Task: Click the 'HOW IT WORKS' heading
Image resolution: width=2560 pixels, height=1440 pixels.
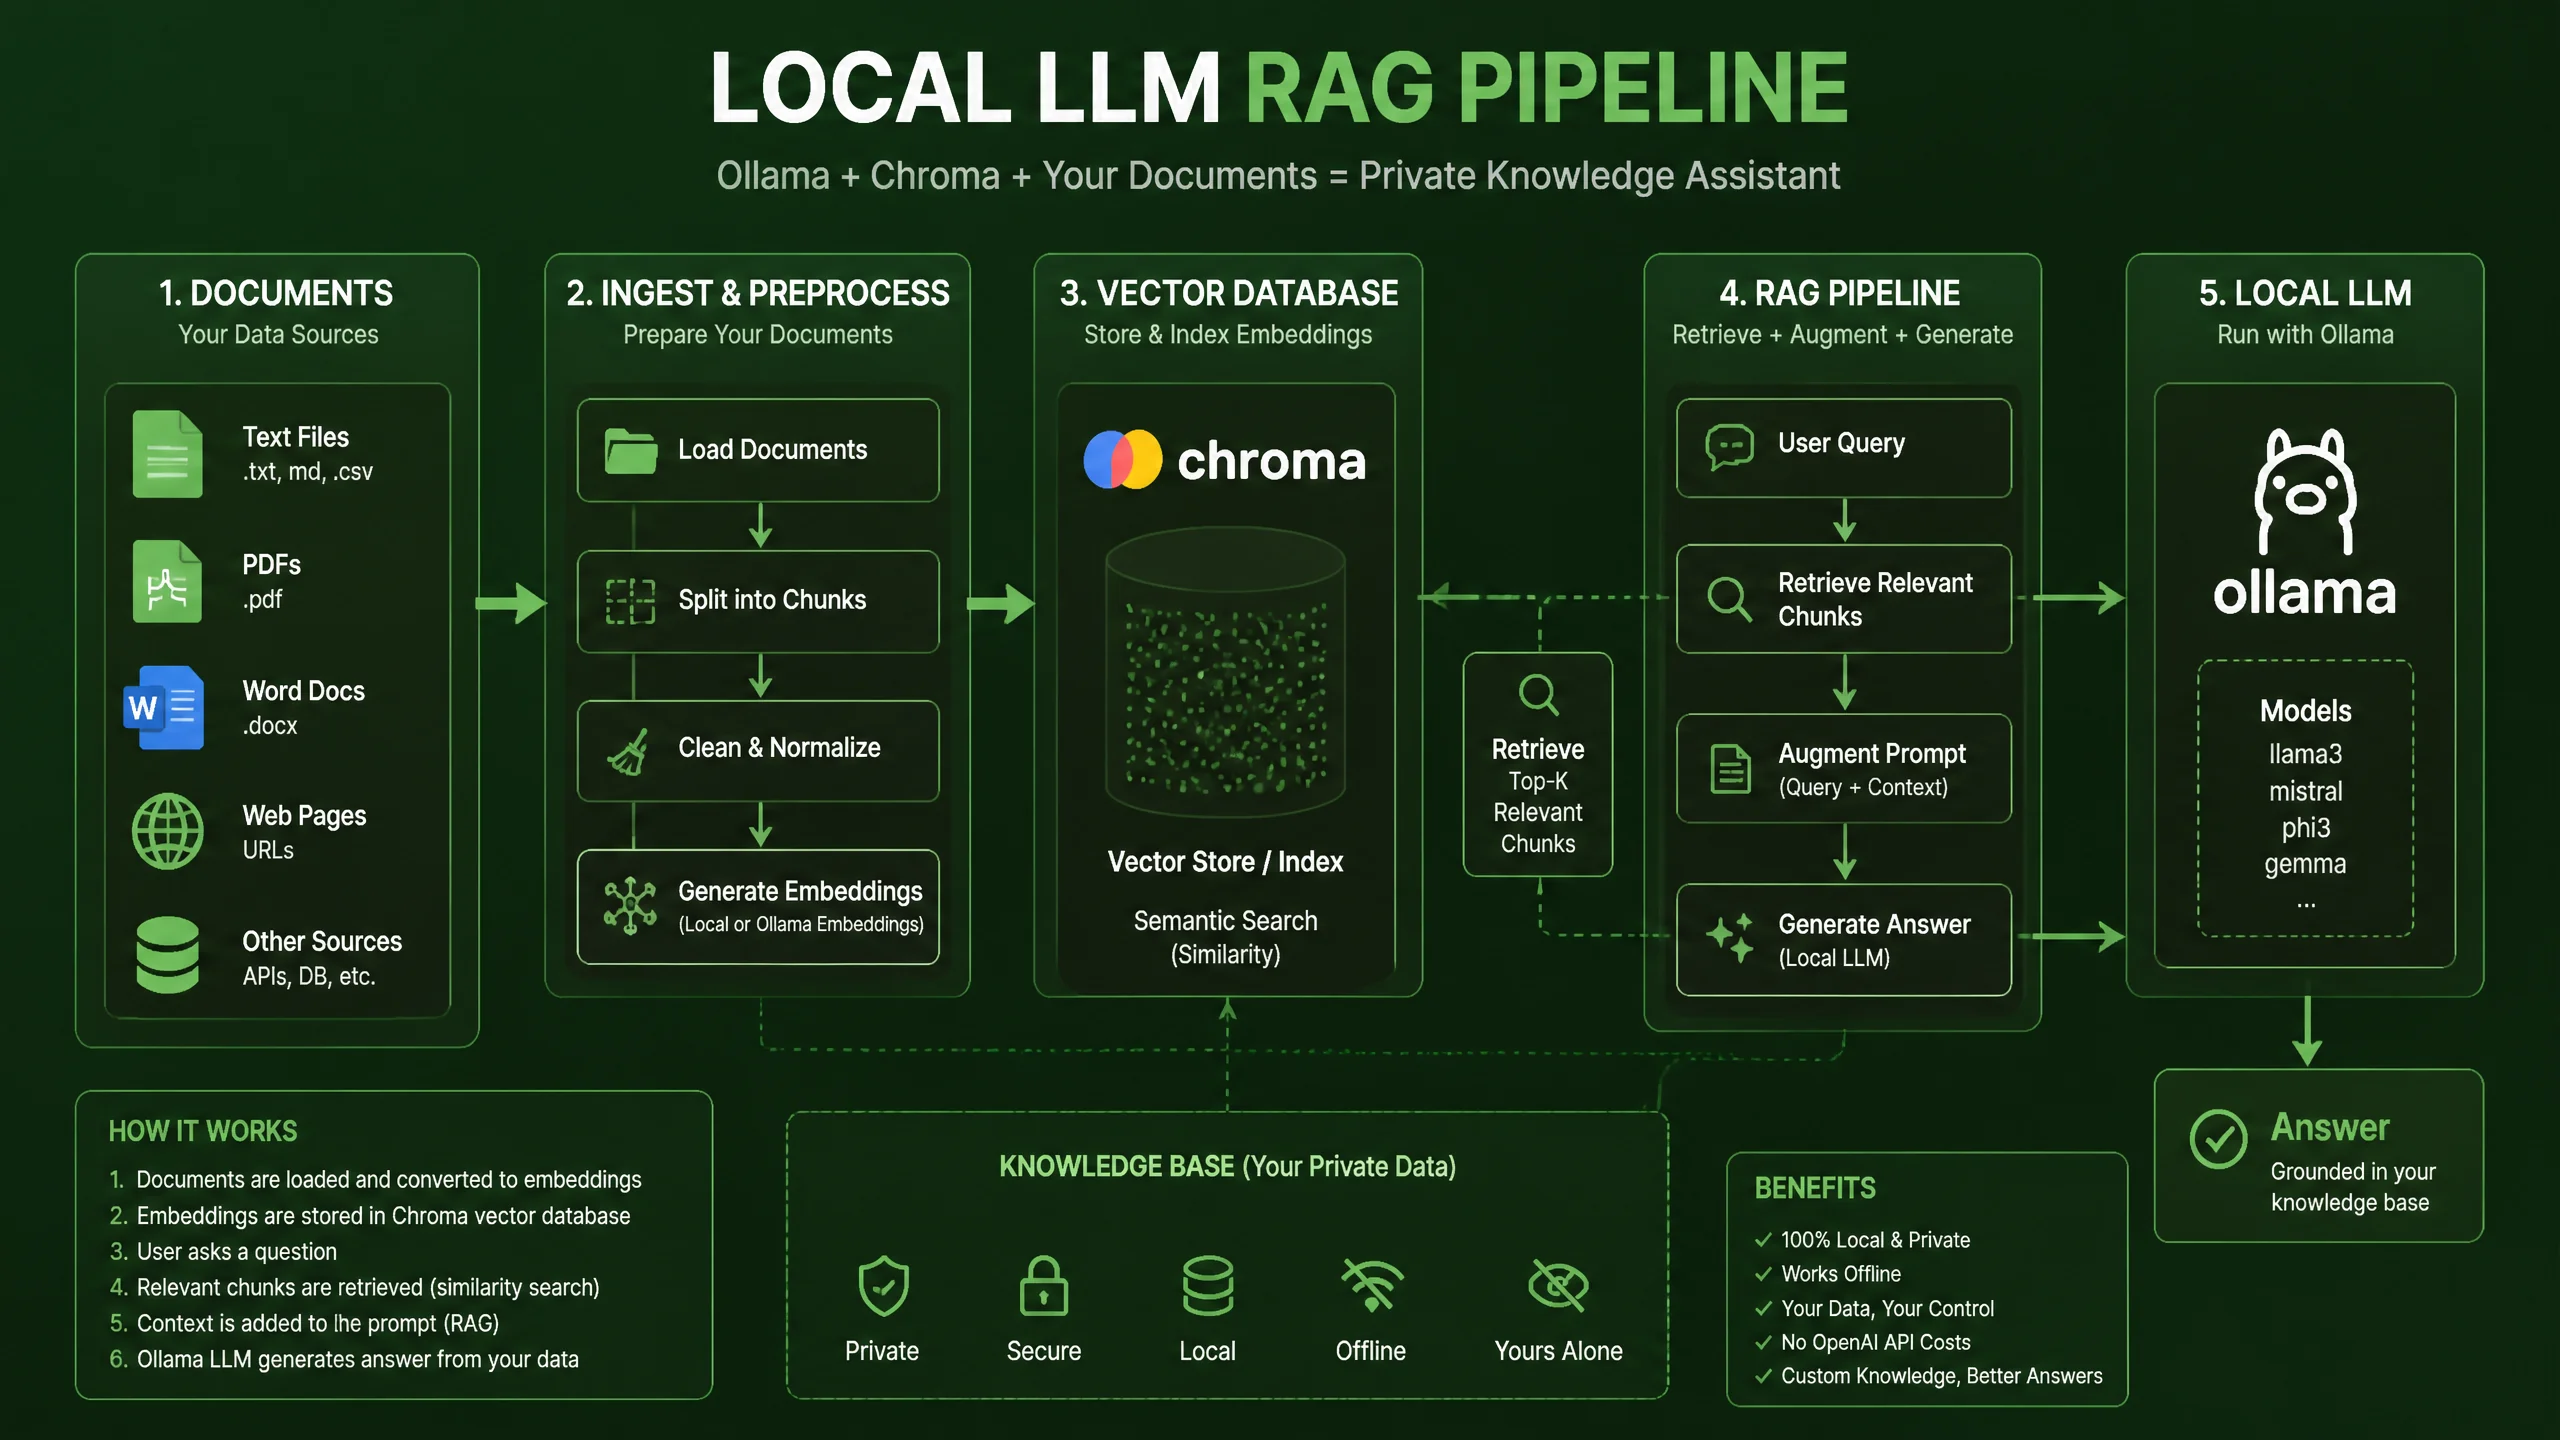Action: coord(203,1131)
